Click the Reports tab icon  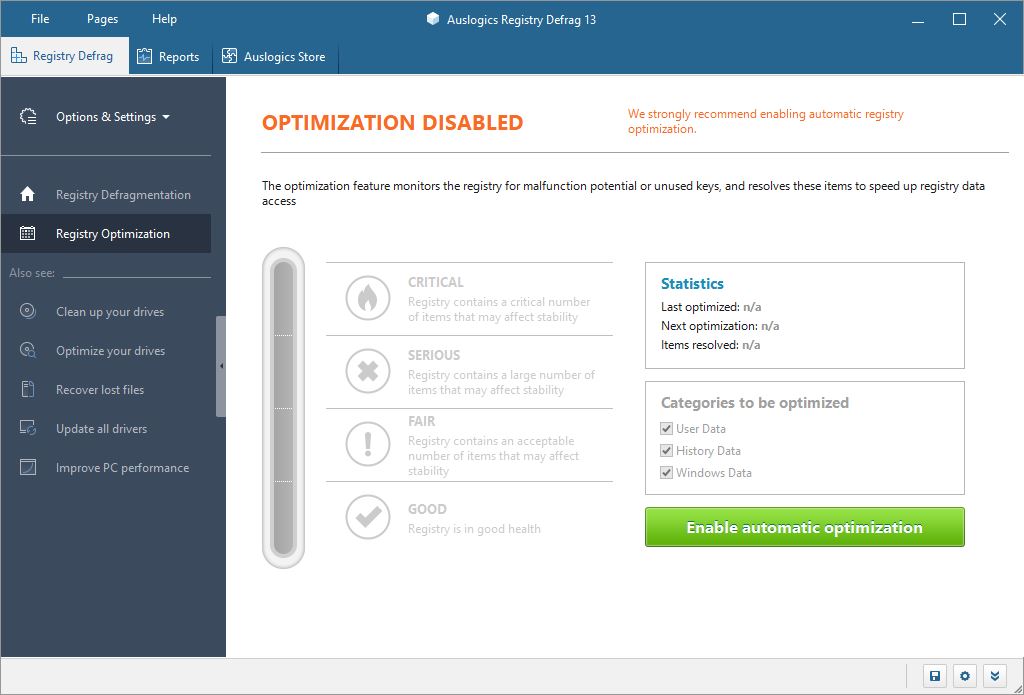tap(144, 57)
